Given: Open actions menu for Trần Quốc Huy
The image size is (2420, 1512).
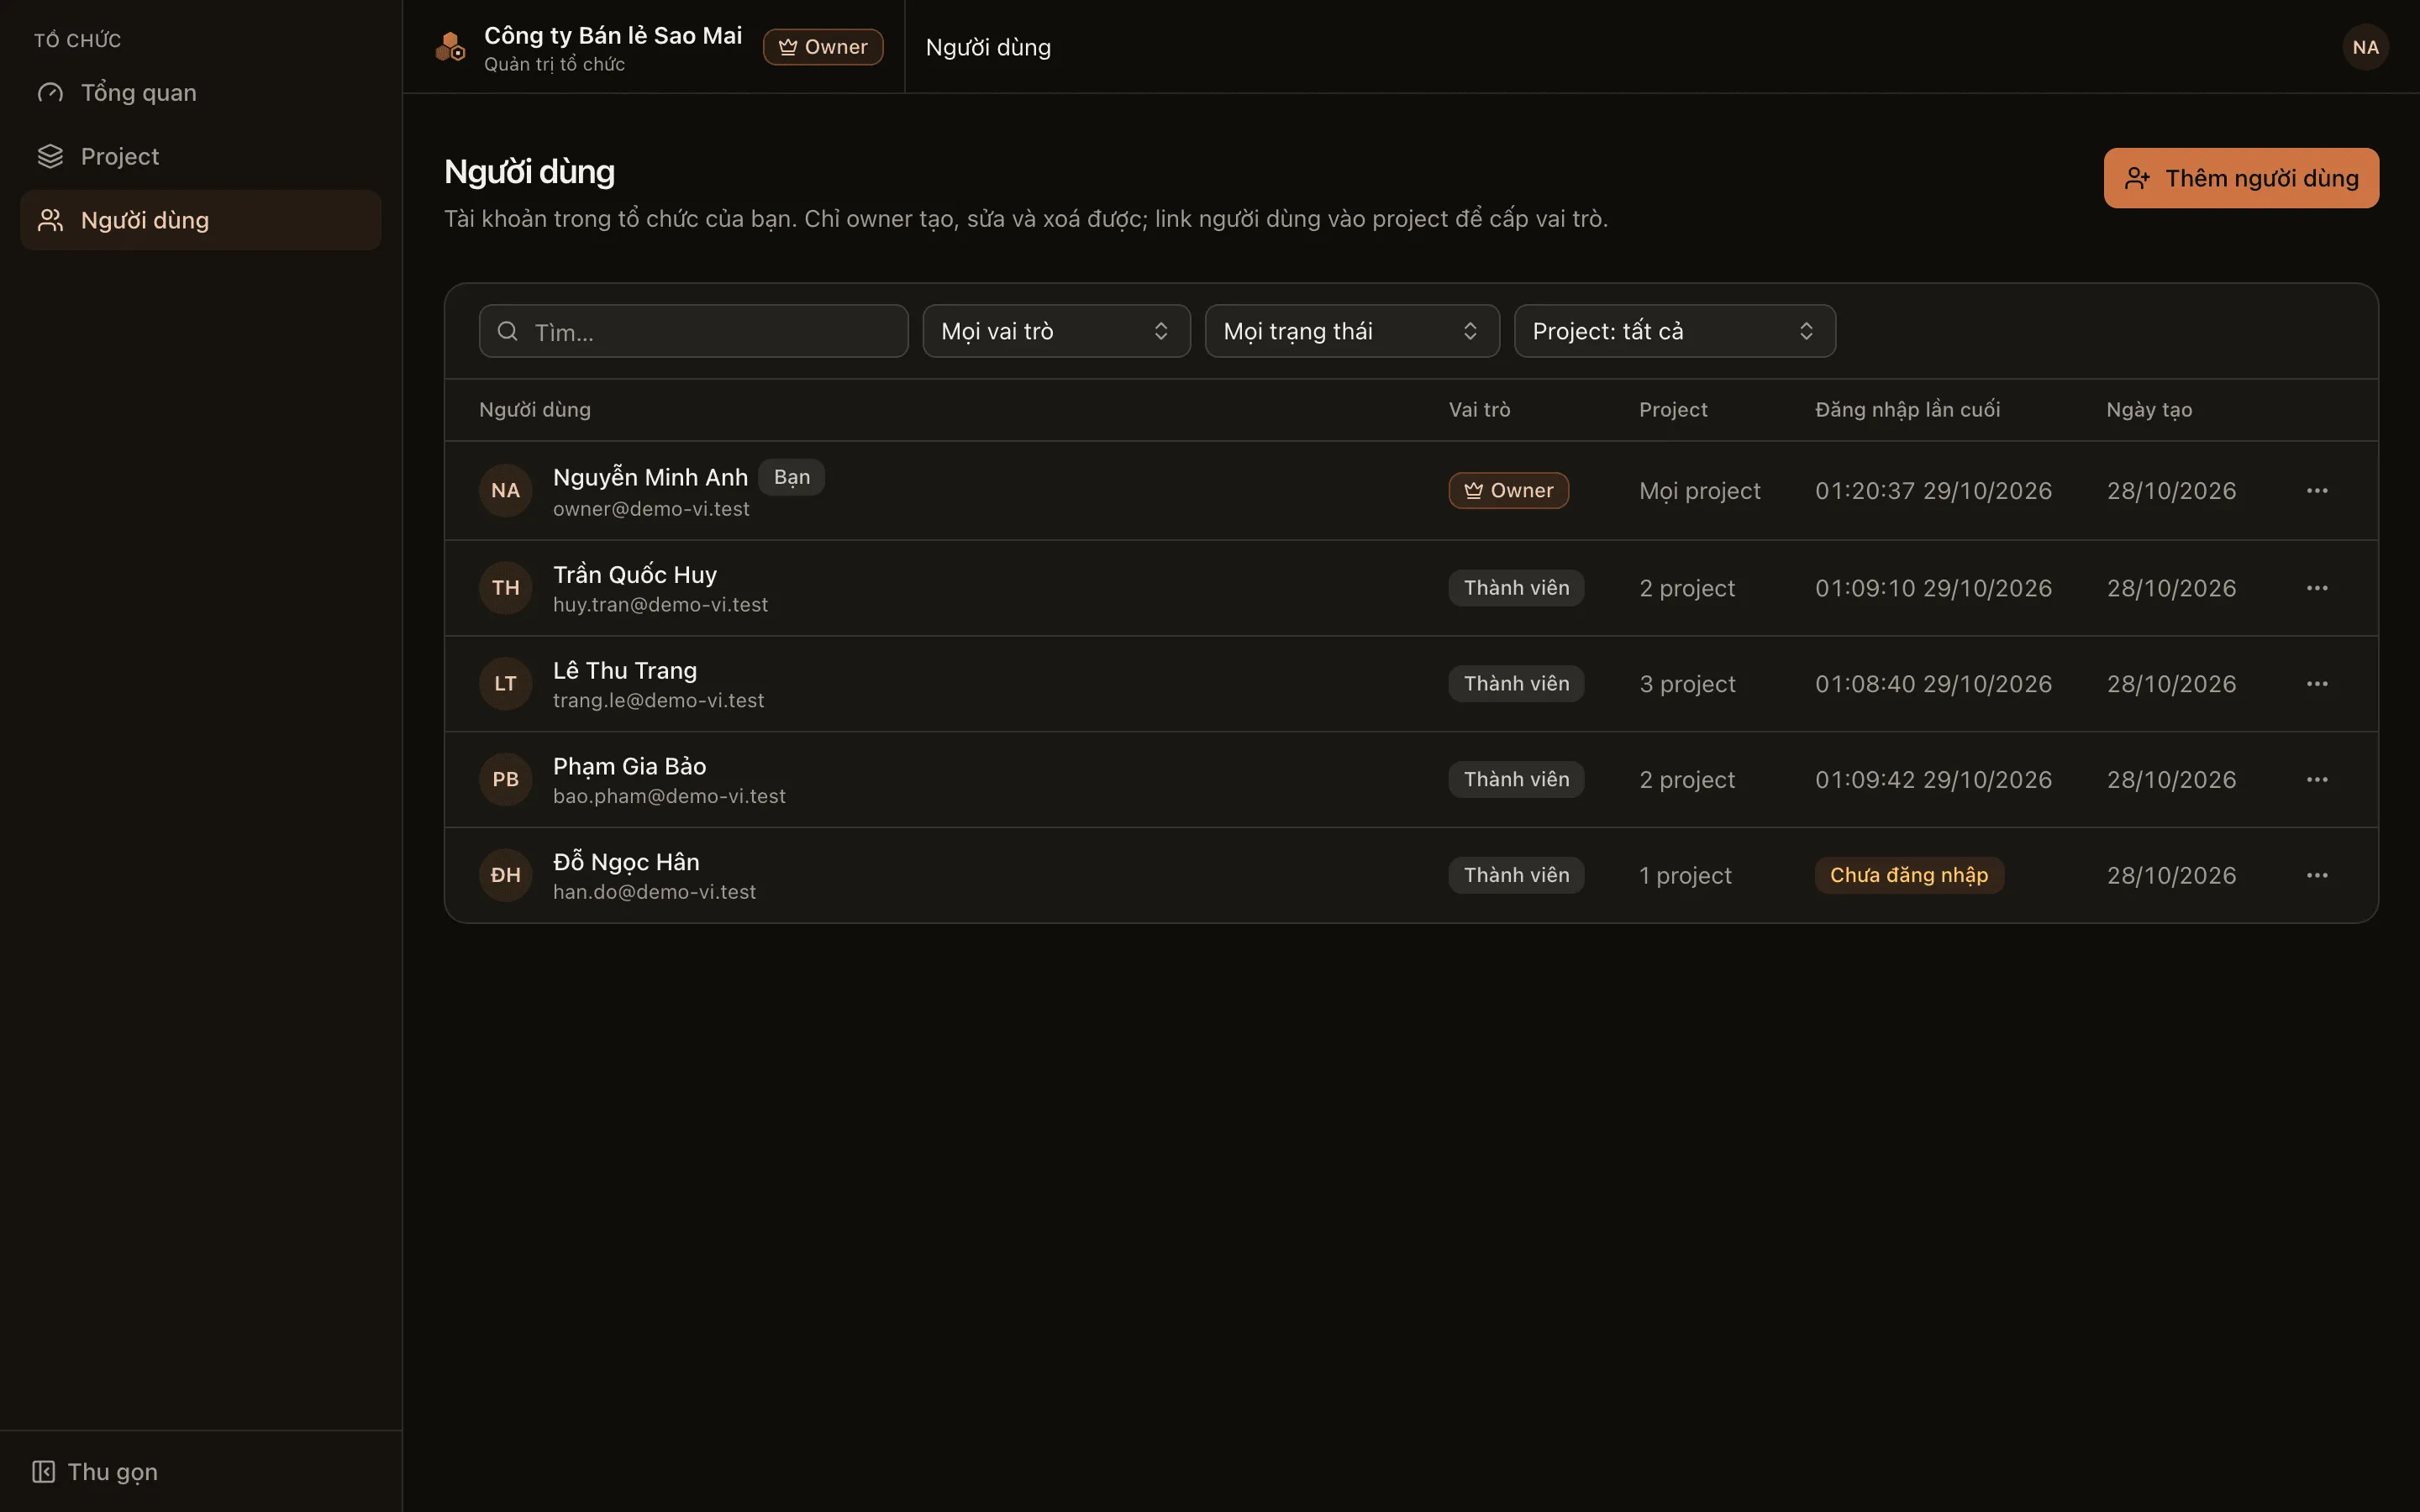Looking at the screenshot, I should click(x=2317, y=588).
